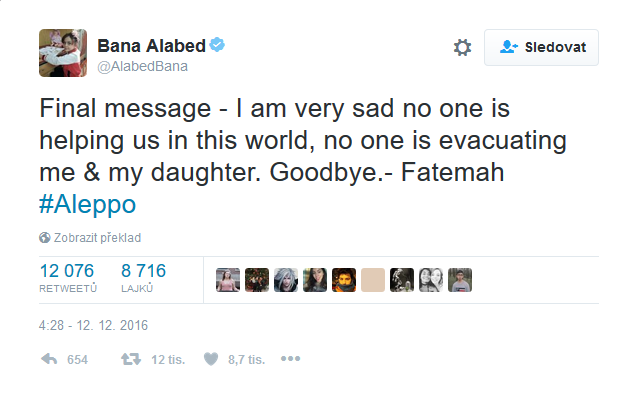Viewport: 637px width, 398px height.
Task: Open the last avatar in likers row
Action: [x=460, y=280]
